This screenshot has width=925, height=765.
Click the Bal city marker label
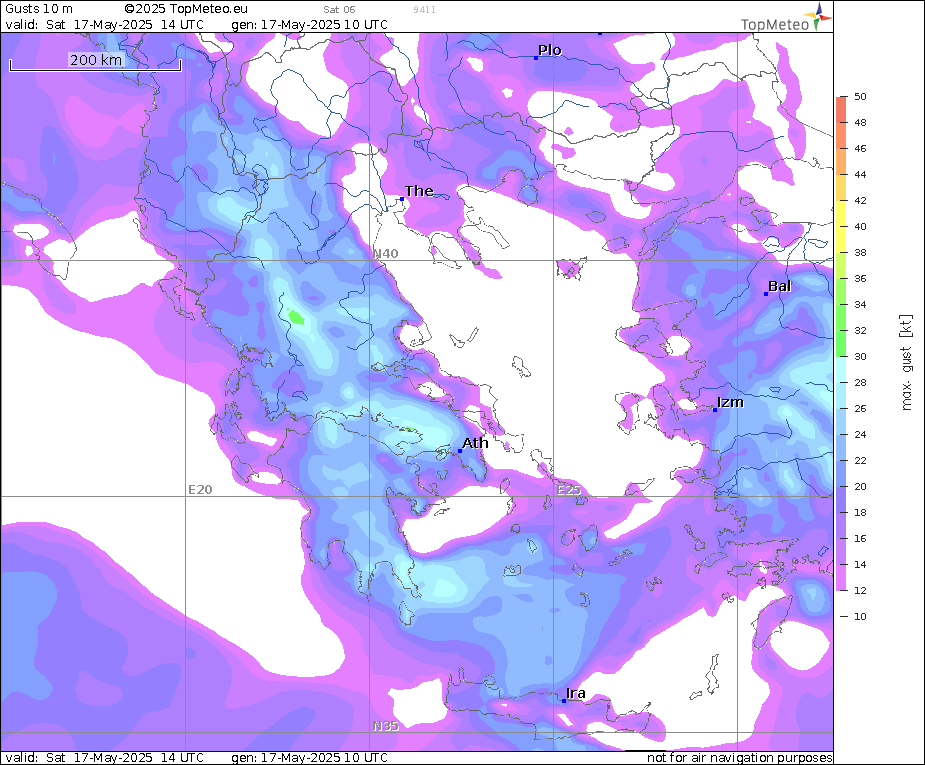[779, 286]
